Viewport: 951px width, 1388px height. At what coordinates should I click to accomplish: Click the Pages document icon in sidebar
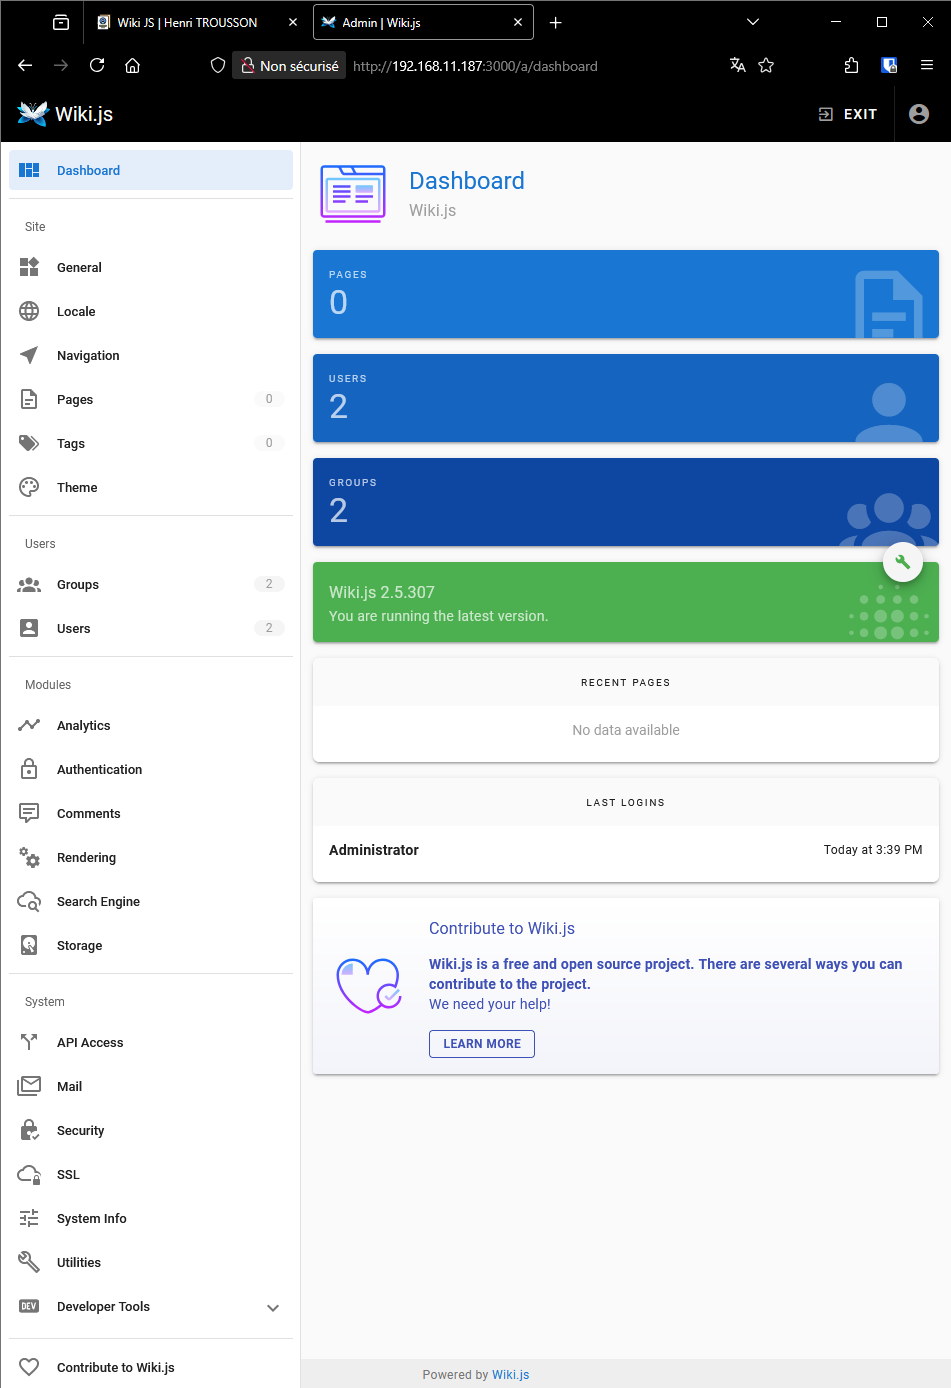pos(29,399)
